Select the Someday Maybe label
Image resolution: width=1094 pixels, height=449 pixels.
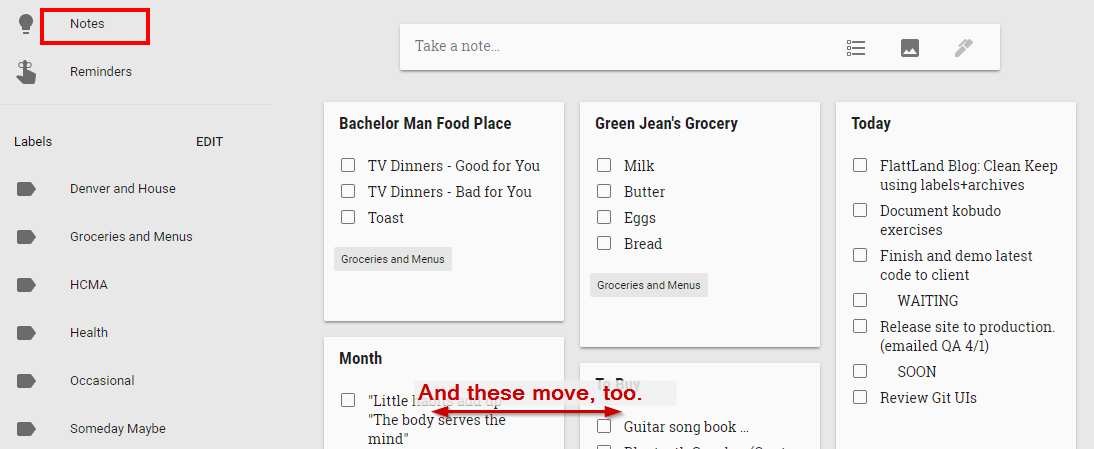(x=117, y=429)
